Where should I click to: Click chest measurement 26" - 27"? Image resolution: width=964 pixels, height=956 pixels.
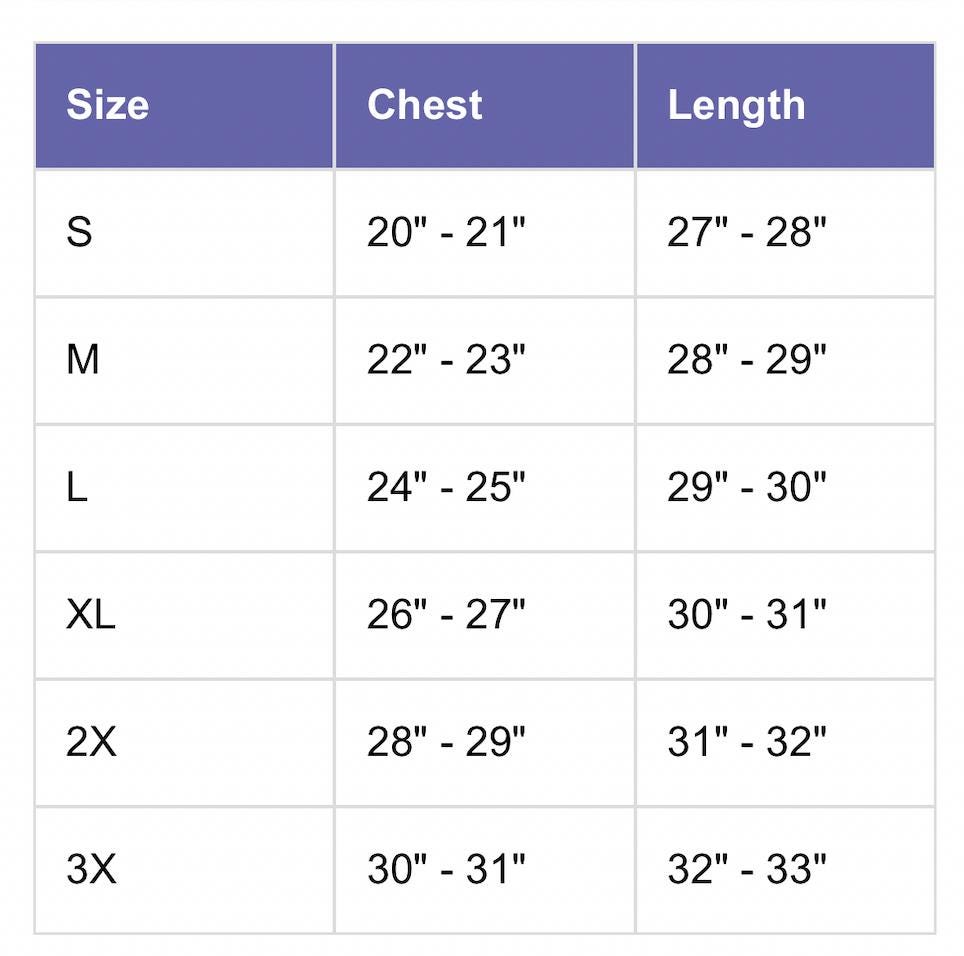tap(446, 615)
